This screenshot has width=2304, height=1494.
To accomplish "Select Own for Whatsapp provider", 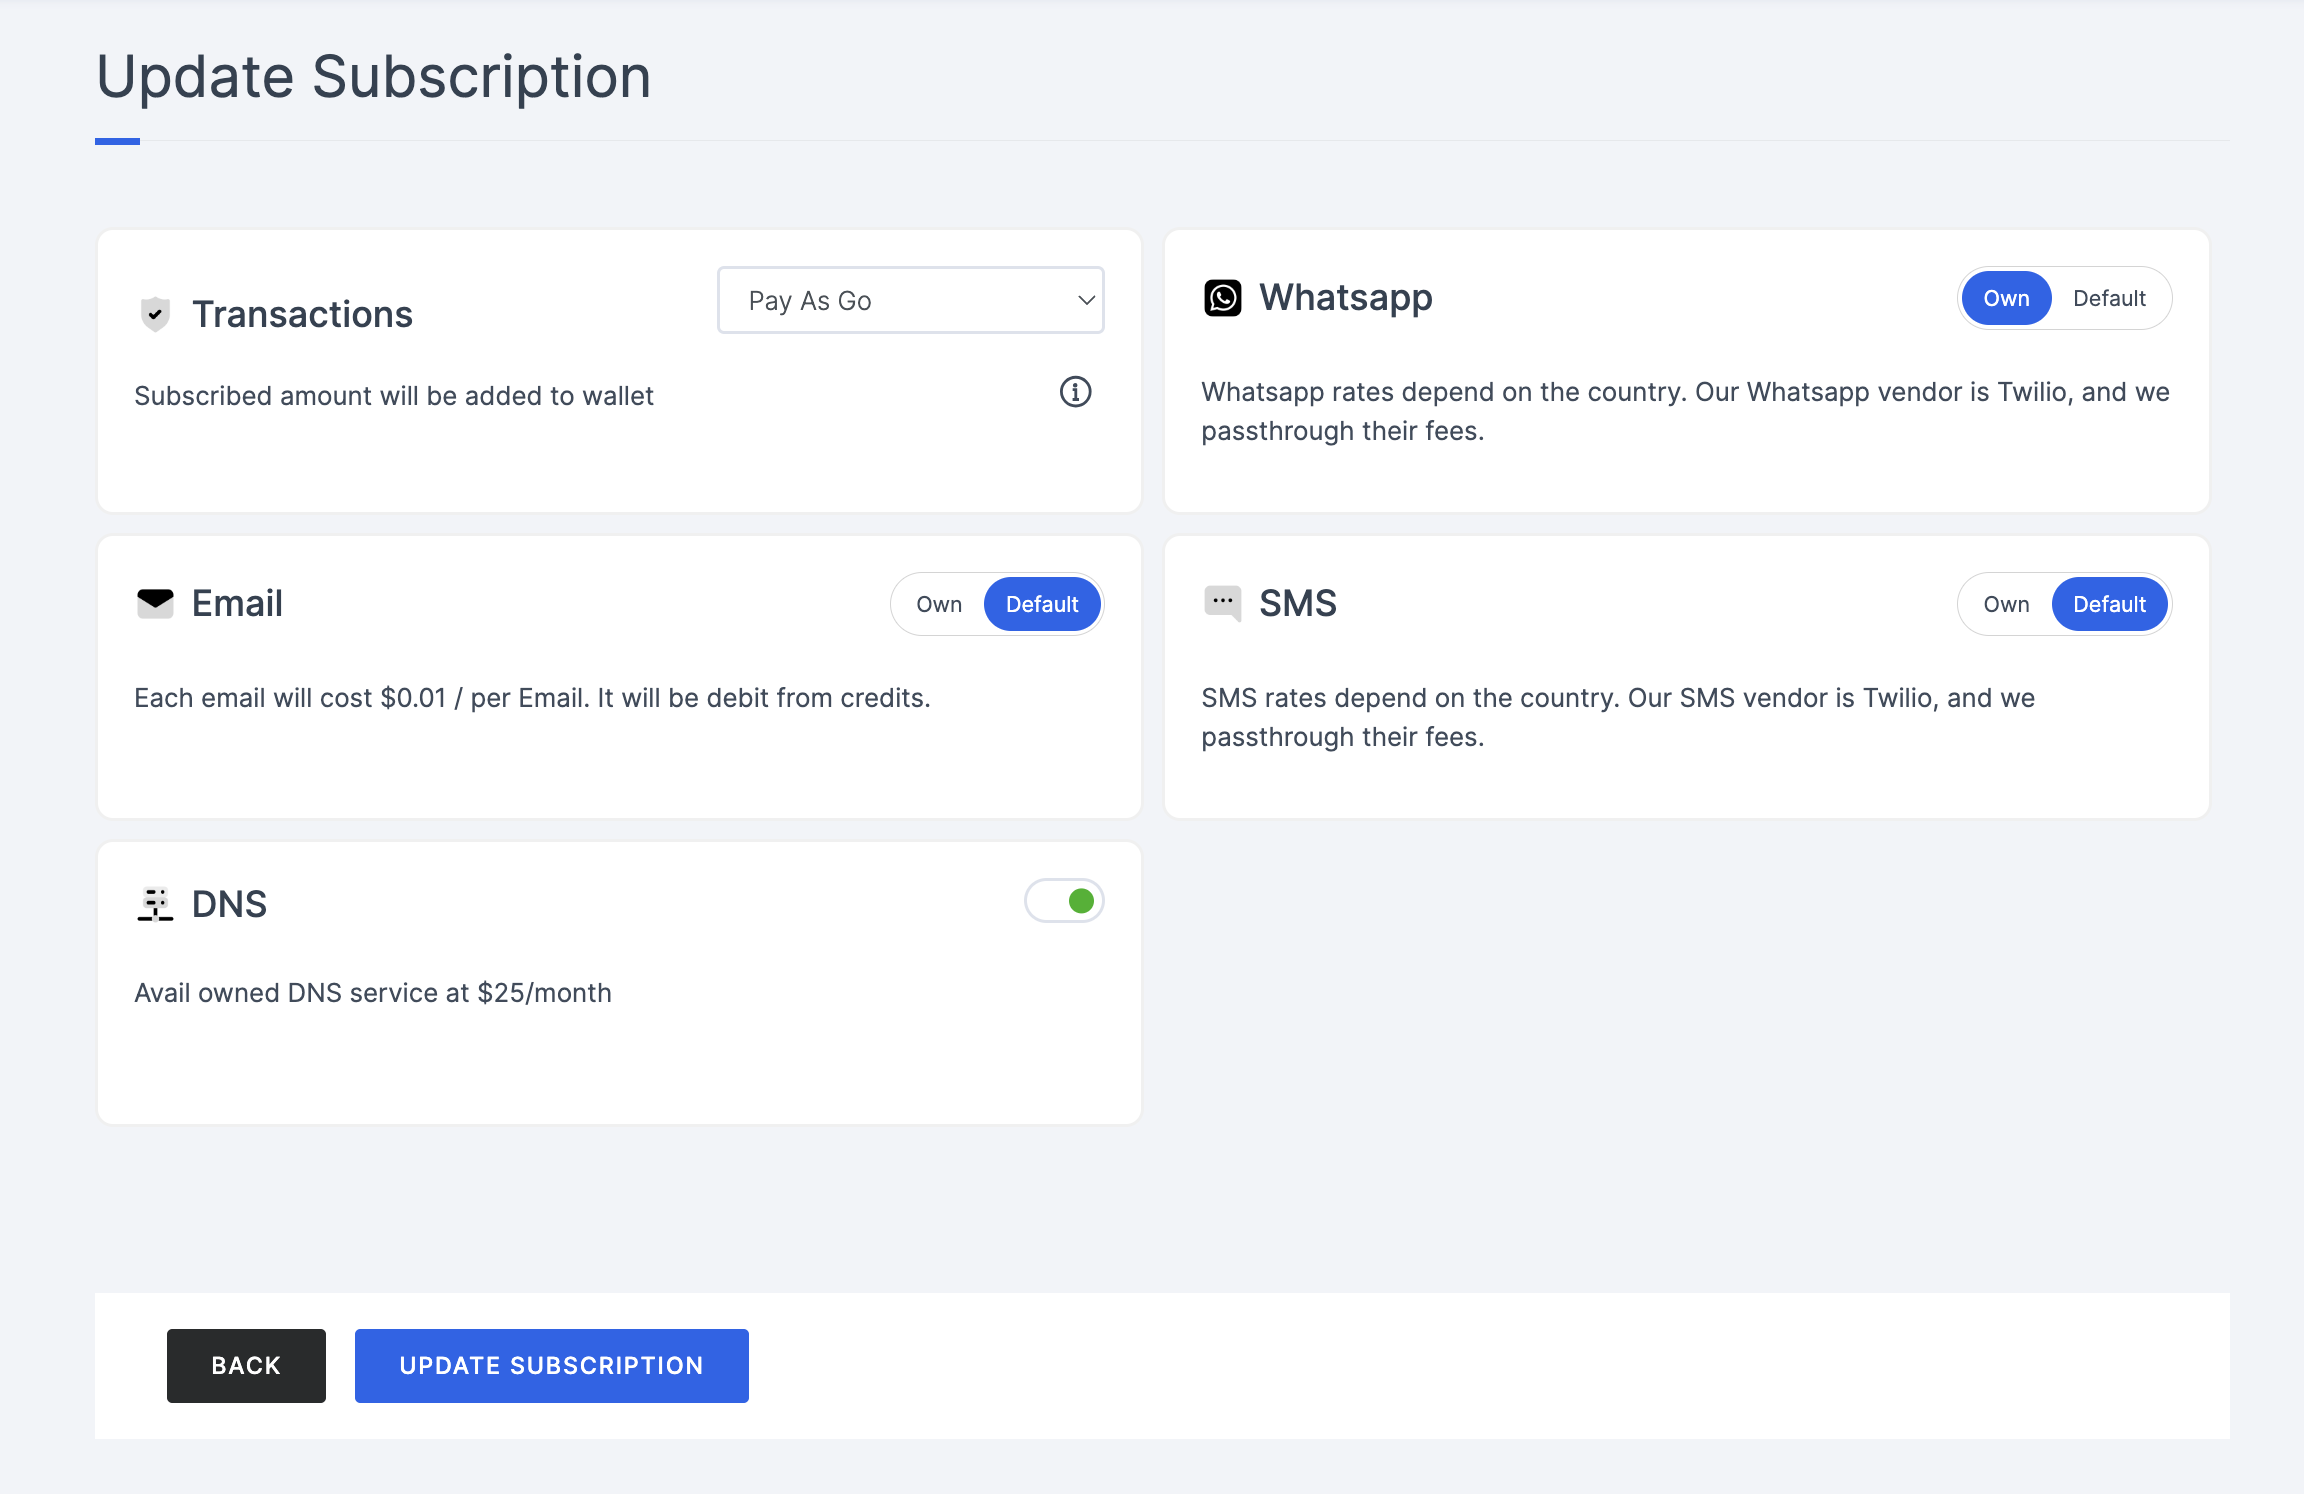I will coord(2007,297).
